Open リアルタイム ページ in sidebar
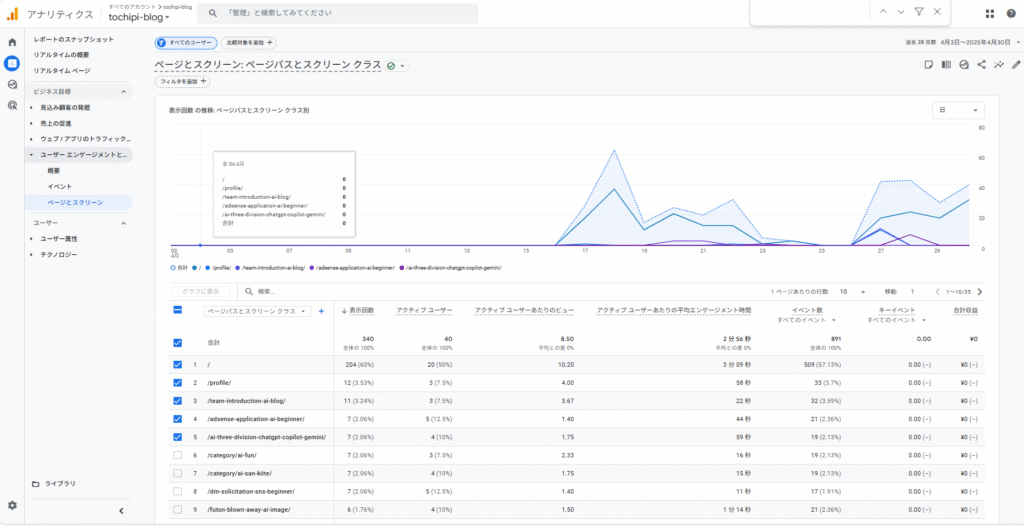The height and width of the screenshot is (526, 1024). pyautogui.click(x=62, y=71)
